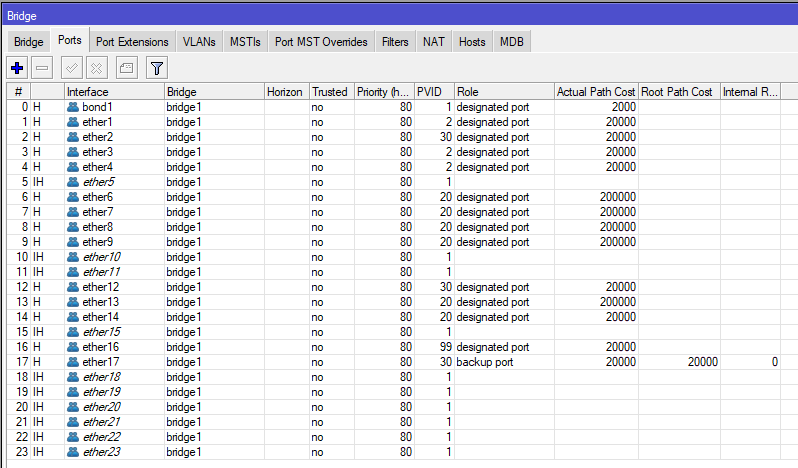Click the interface icon next to ether12

click(73, 287)
